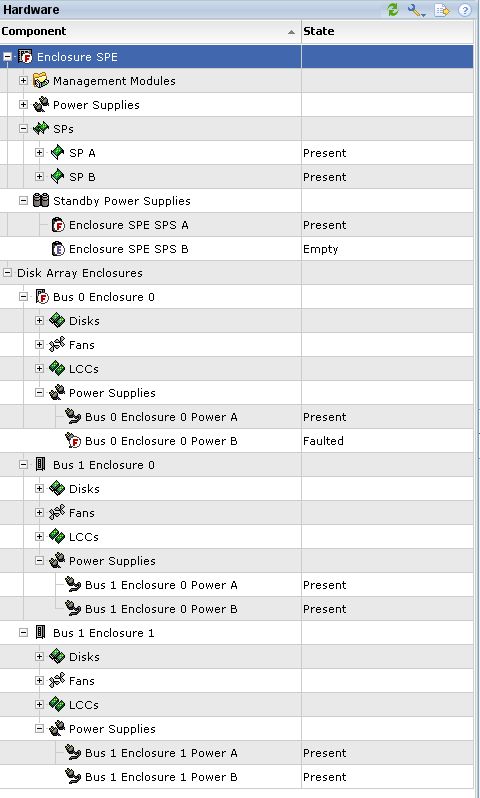Click the SP A processor icon
The height and width of the screenshot is (798, 480).
(58, 153)
